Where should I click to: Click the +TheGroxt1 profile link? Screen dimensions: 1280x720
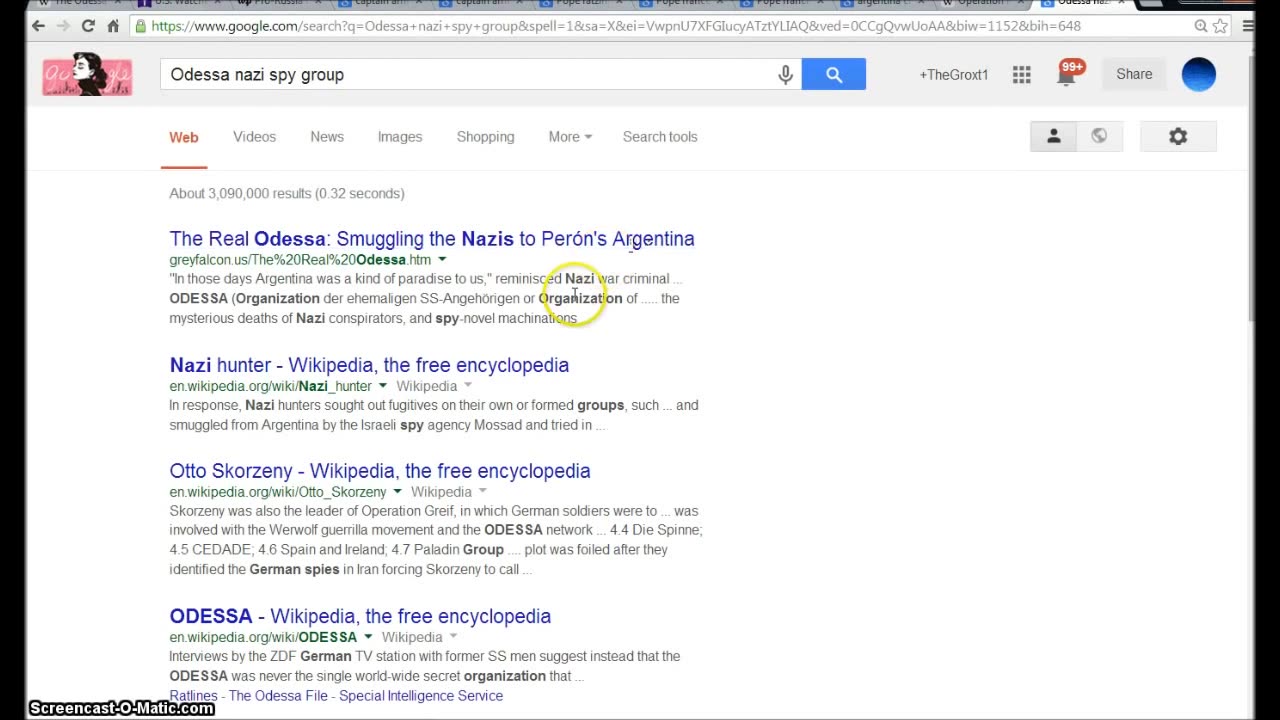[x=953, y=75]
